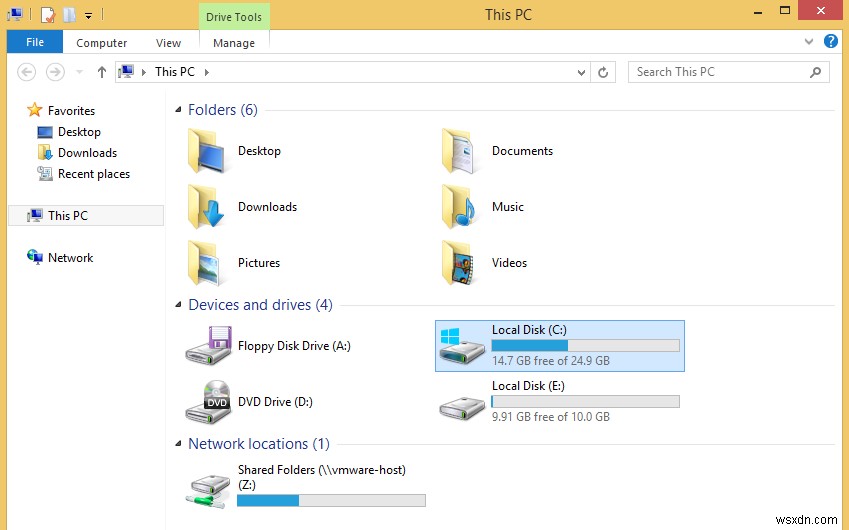Click the This PC system icon in title bar
Viewport: 849px width, 530px height.
click(15, 15)
